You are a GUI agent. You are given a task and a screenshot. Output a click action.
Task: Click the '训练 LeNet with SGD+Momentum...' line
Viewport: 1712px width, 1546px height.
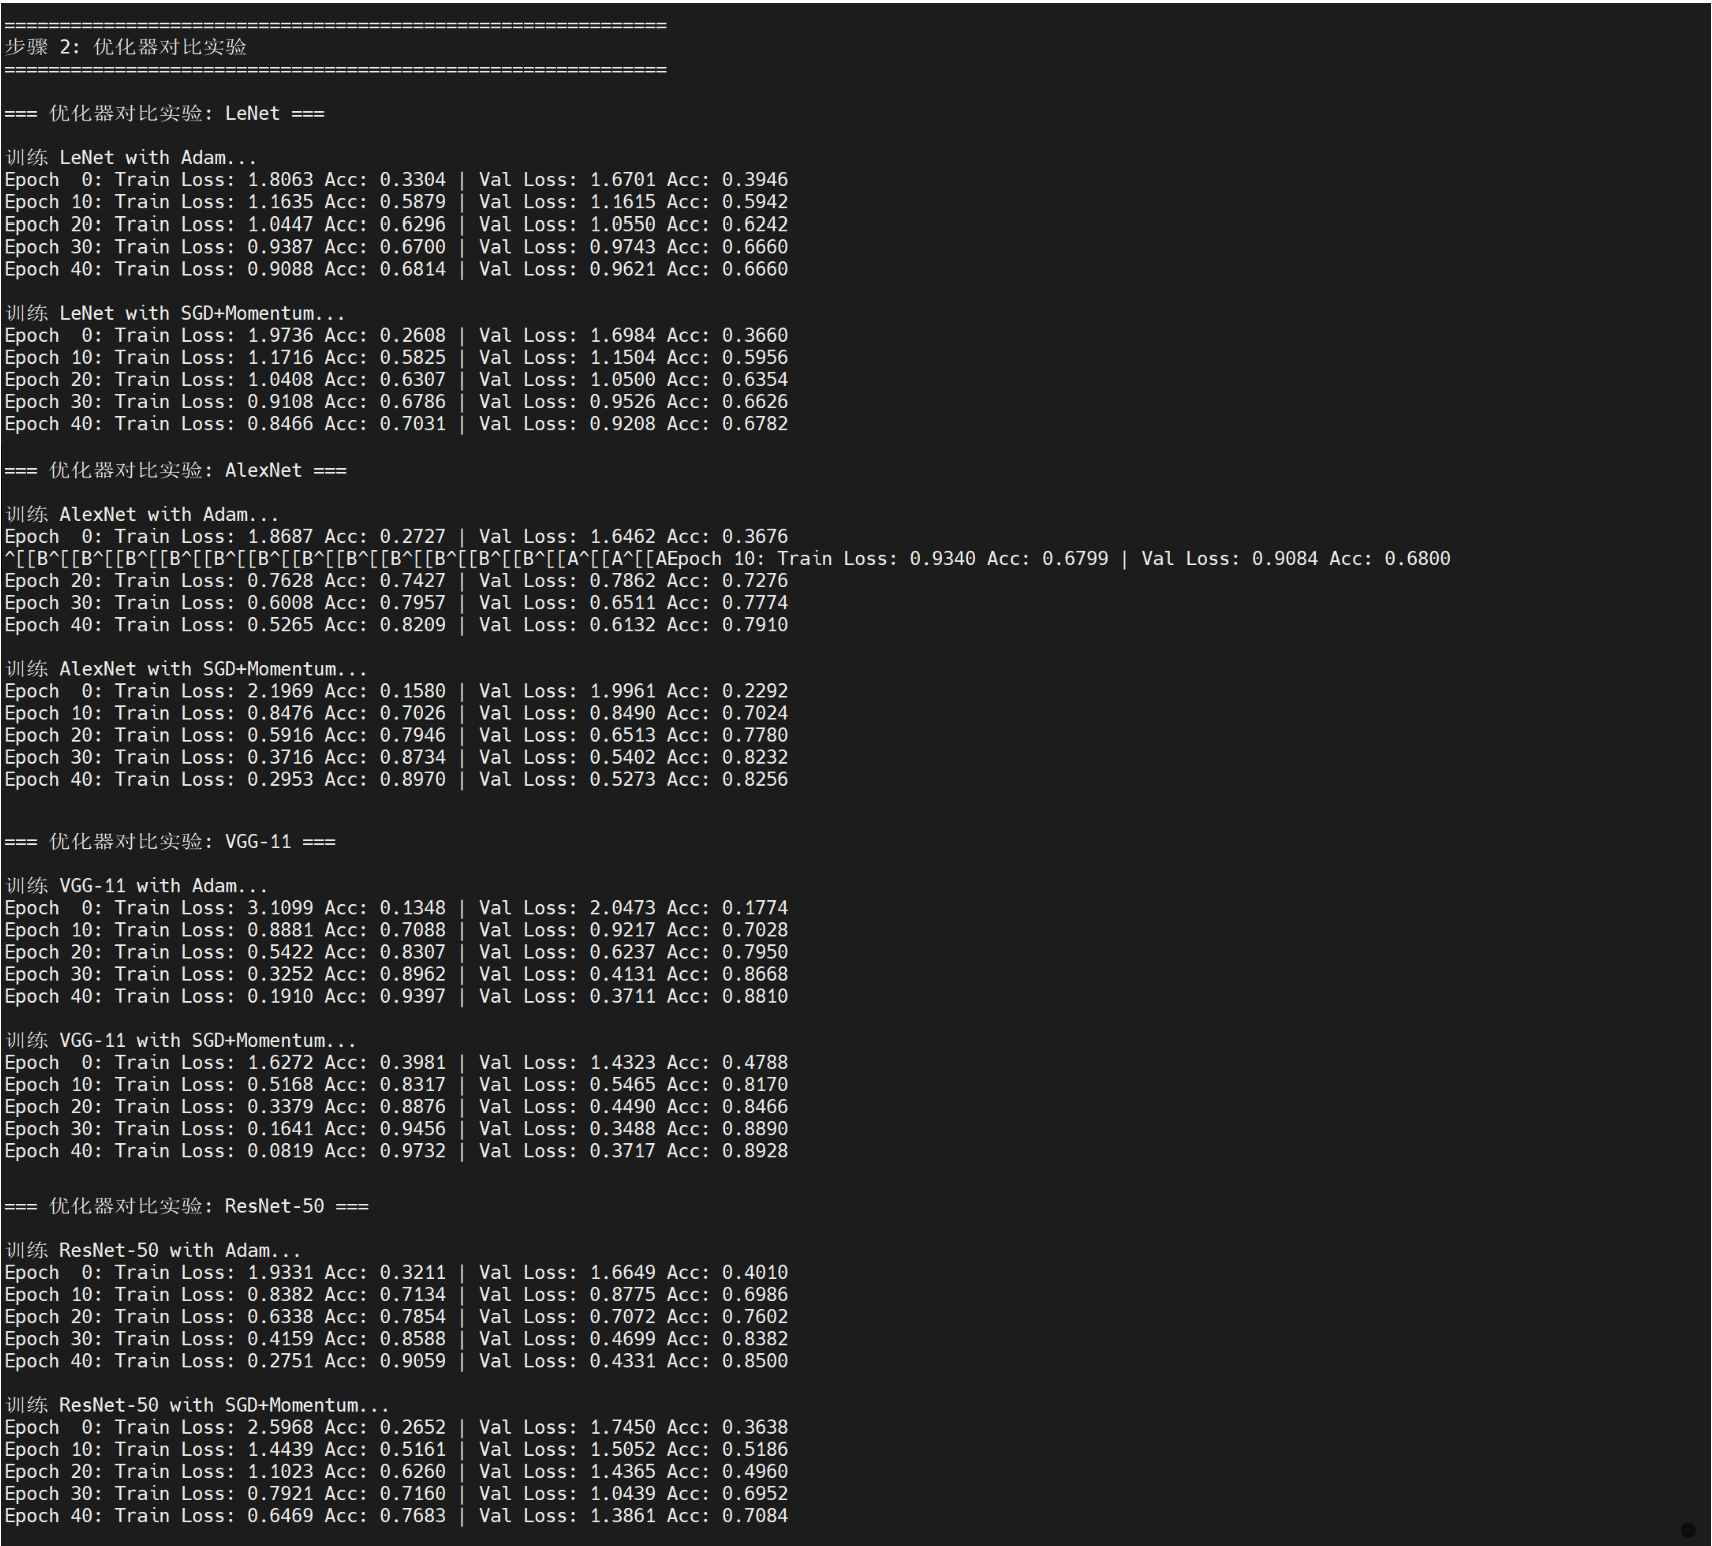175,313
